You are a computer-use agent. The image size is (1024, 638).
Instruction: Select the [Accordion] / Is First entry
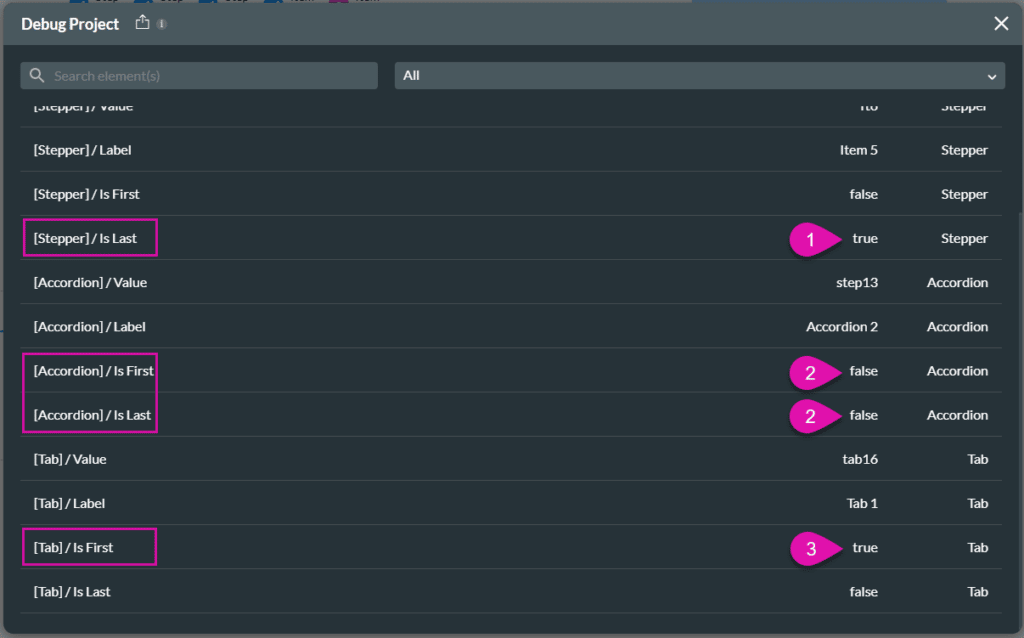click(93, 371)
